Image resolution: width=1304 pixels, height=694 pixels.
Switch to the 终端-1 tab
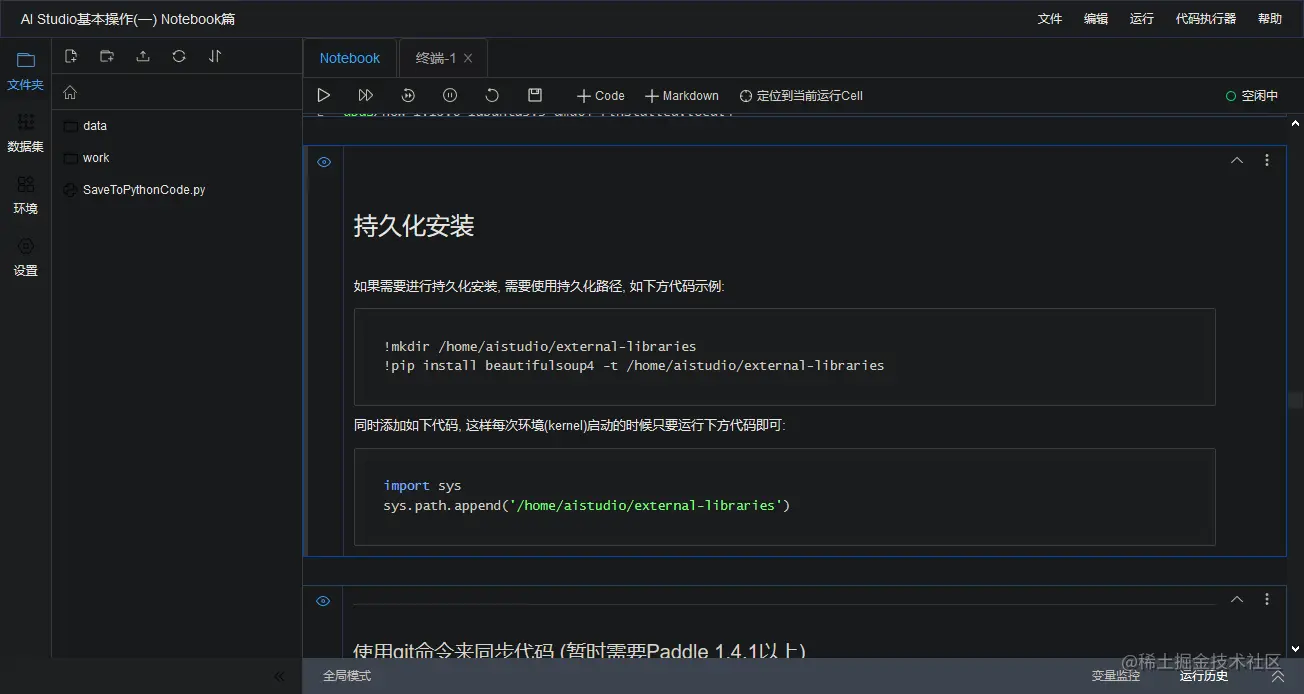(x=436, y=58)
